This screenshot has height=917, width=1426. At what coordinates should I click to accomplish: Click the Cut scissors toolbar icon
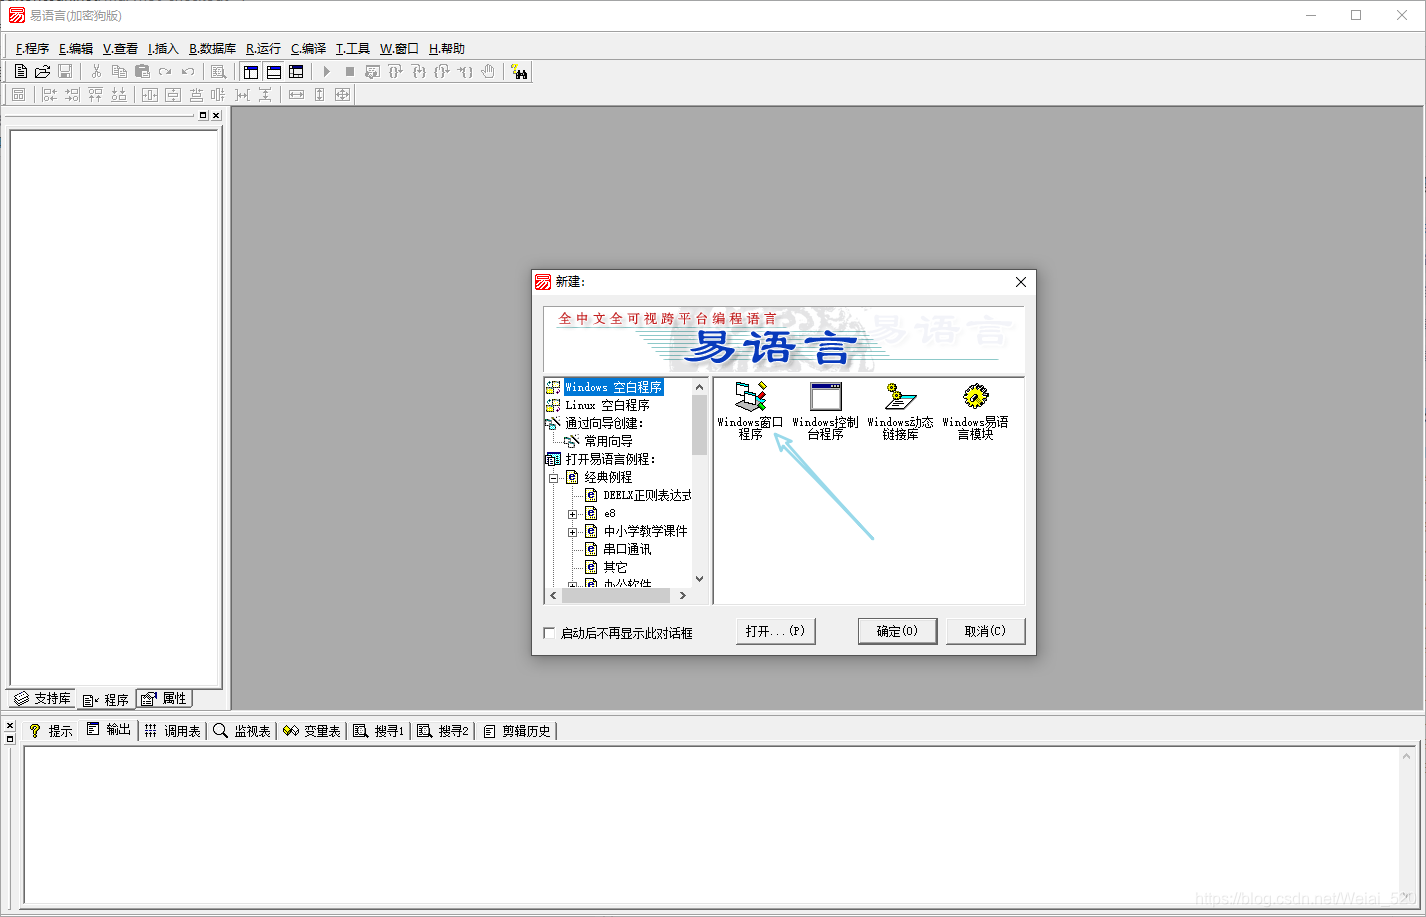pyautogui.click(x=96, y=71)
